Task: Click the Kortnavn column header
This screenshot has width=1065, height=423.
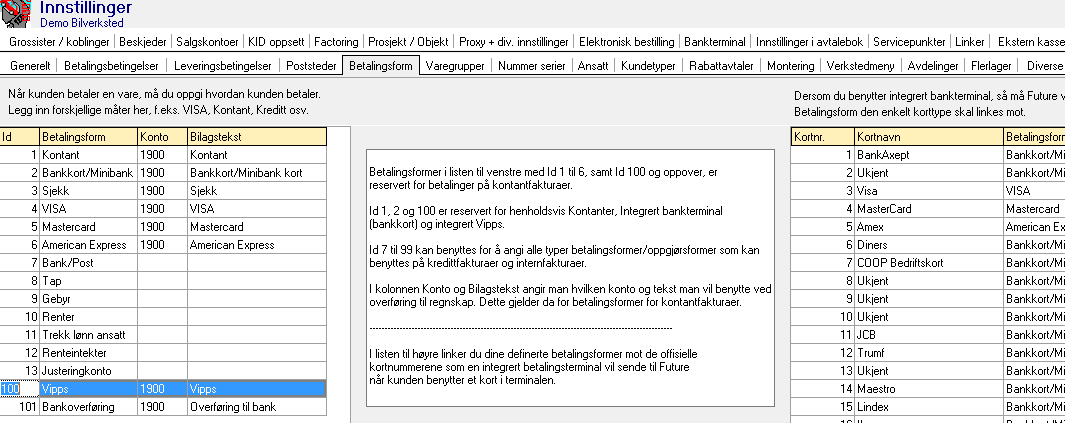Action: pos(929,137)
